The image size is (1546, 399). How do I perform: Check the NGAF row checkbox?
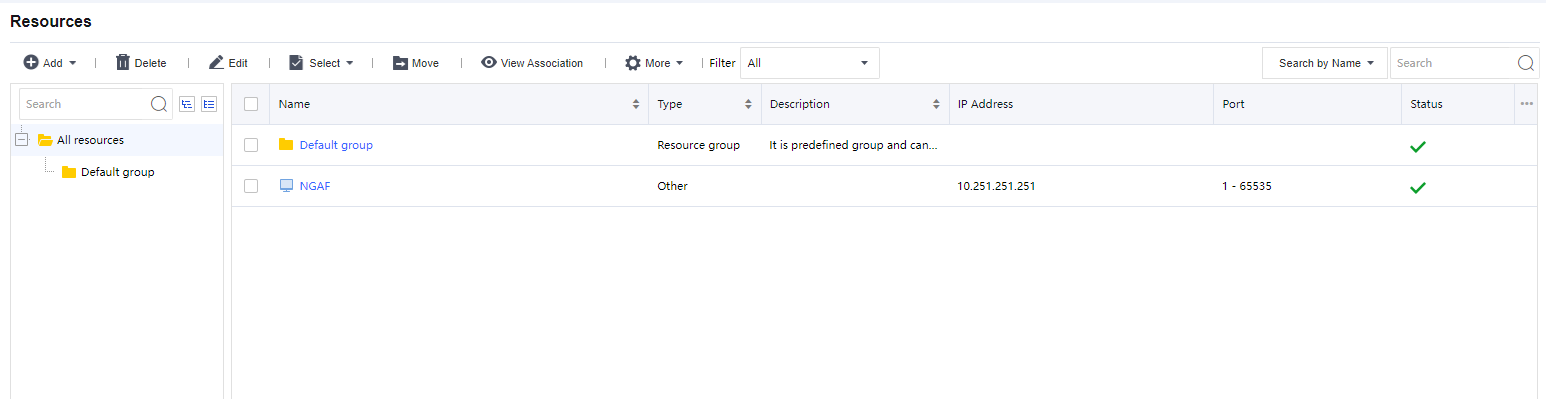pos(251,186)
